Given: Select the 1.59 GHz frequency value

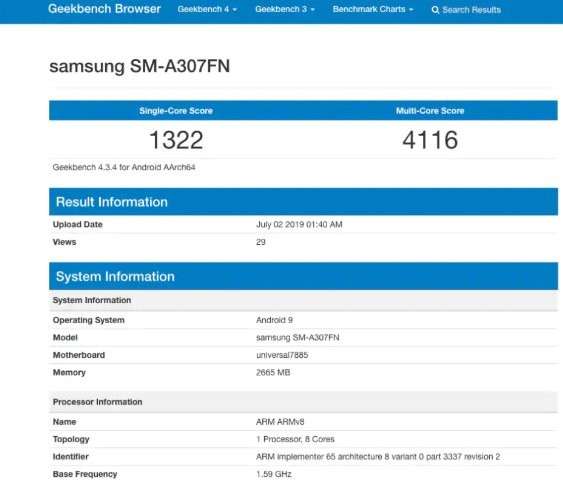Looking at the screenshot, I should click(274, 474).
